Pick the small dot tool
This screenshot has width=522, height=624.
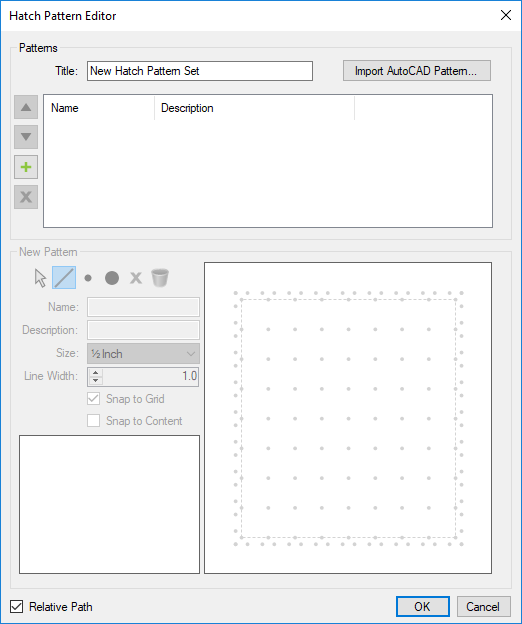pos(88,278)
